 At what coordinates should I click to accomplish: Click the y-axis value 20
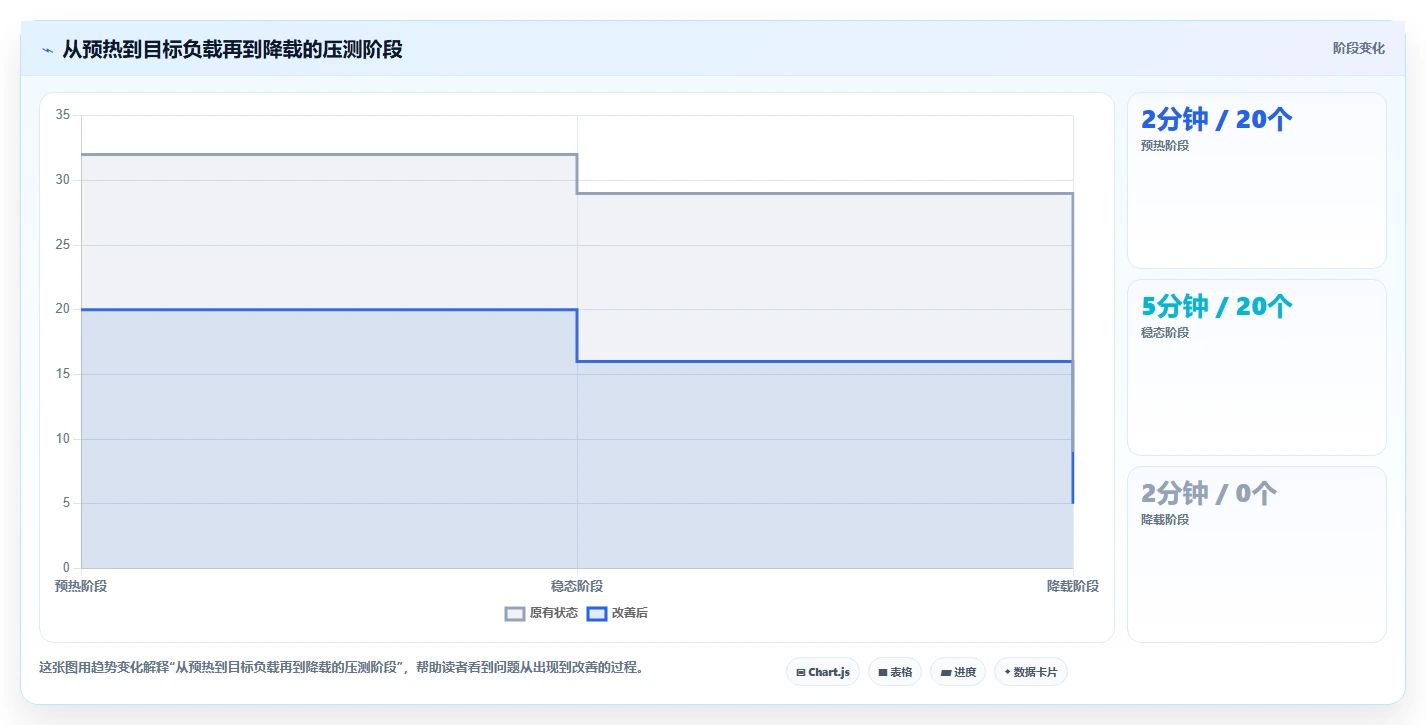click(x=63, y=309)
